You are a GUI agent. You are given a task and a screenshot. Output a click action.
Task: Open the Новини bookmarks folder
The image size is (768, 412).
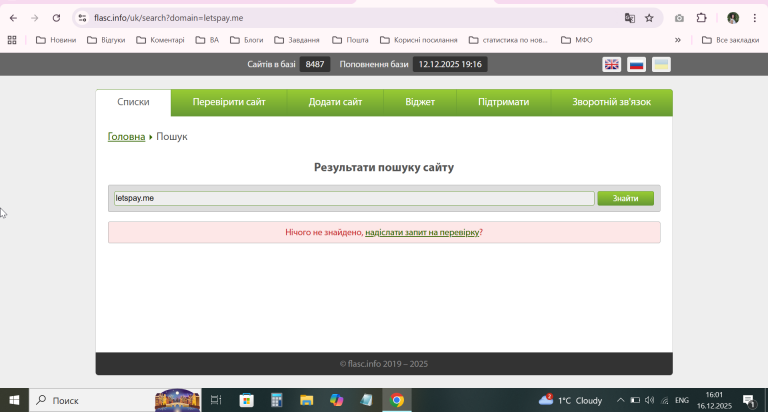[56, 40]
